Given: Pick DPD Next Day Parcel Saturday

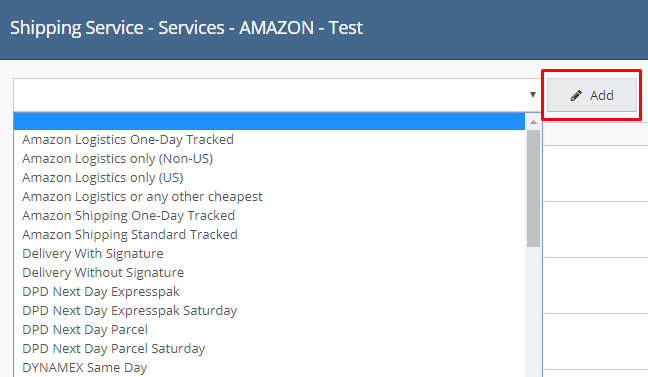Looking at the screenshot, I should point(114,349).
